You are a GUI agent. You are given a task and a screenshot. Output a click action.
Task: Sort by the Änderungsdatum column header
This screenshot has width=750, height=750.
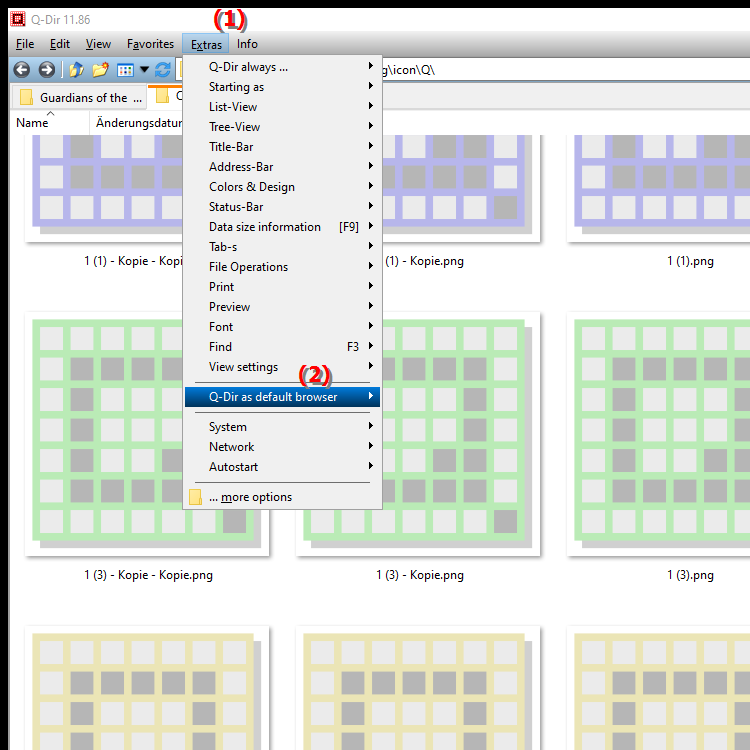(x=139, y=123)
